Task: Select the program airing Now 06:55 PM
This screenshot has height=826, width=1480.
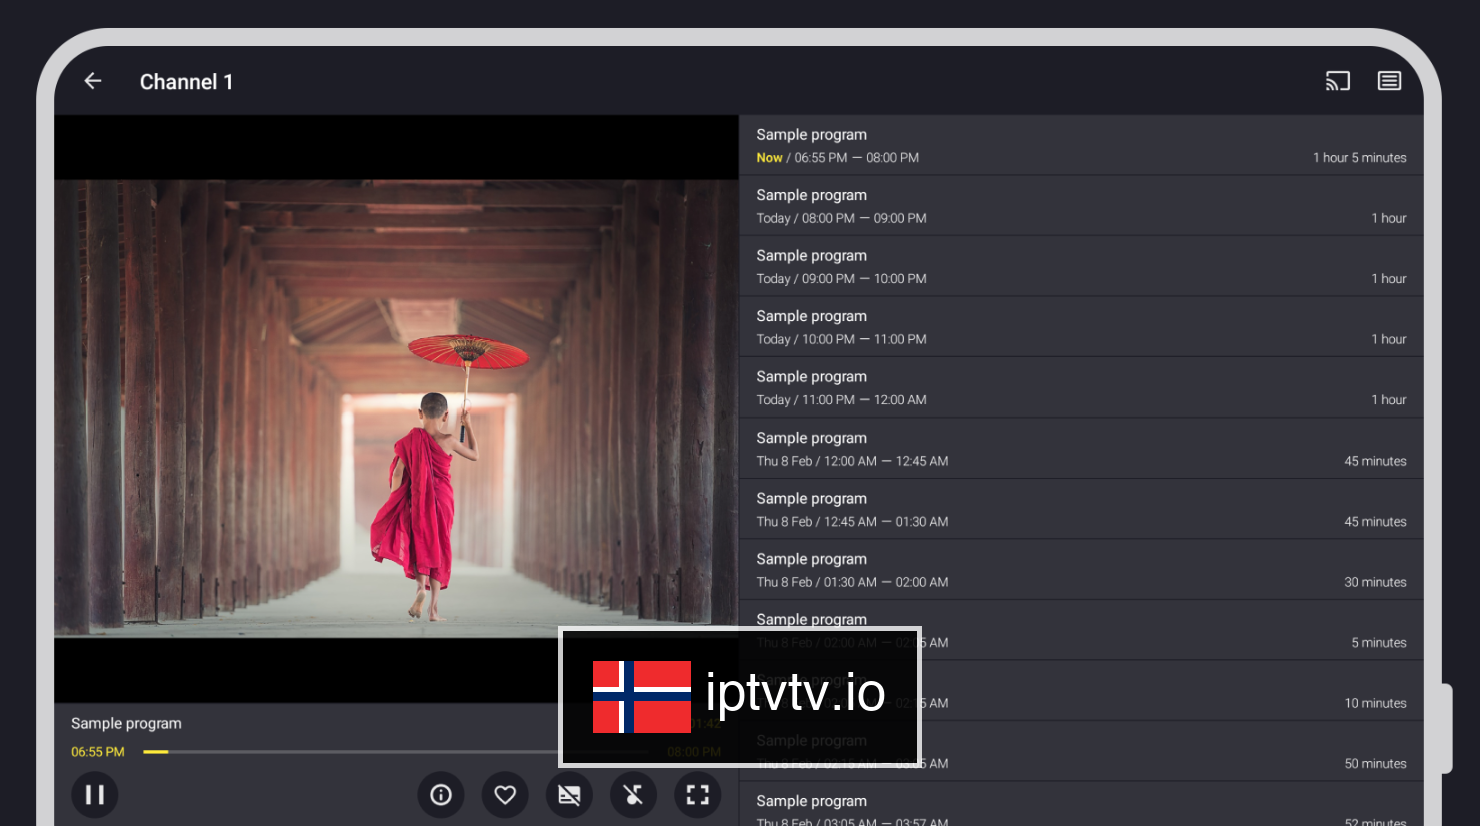Action: [x=1081, y=145]
